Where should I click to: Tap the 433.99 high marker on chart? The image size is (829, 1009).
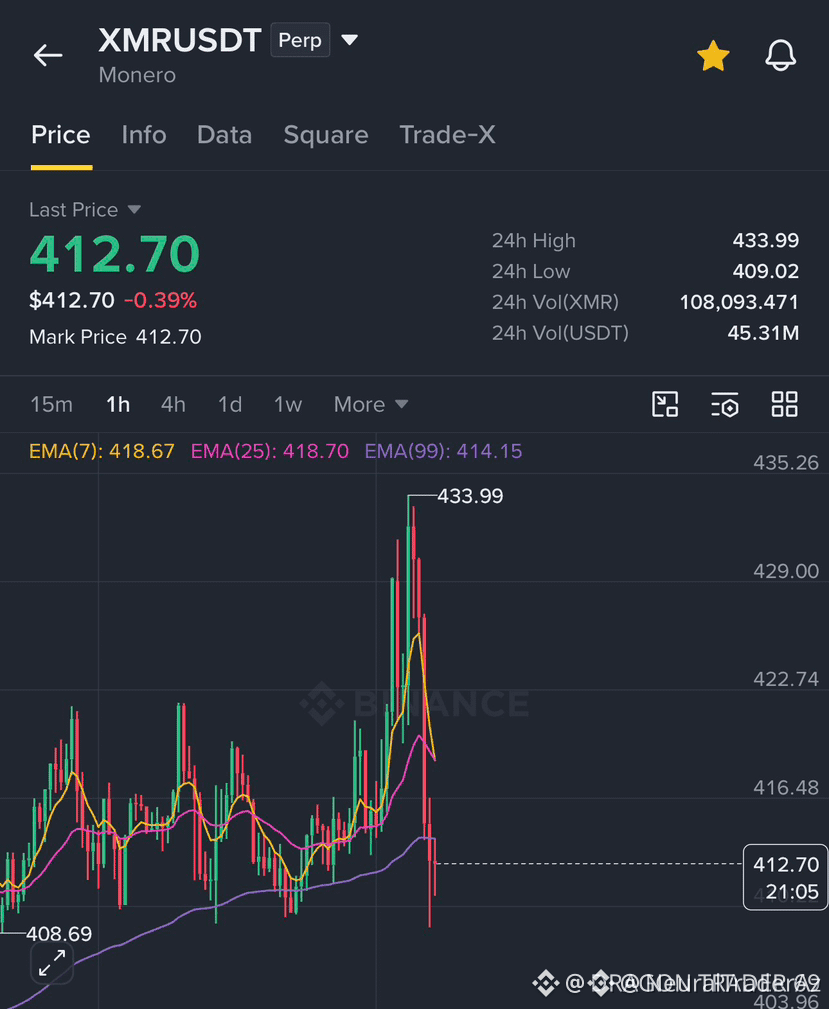[470, 496]
